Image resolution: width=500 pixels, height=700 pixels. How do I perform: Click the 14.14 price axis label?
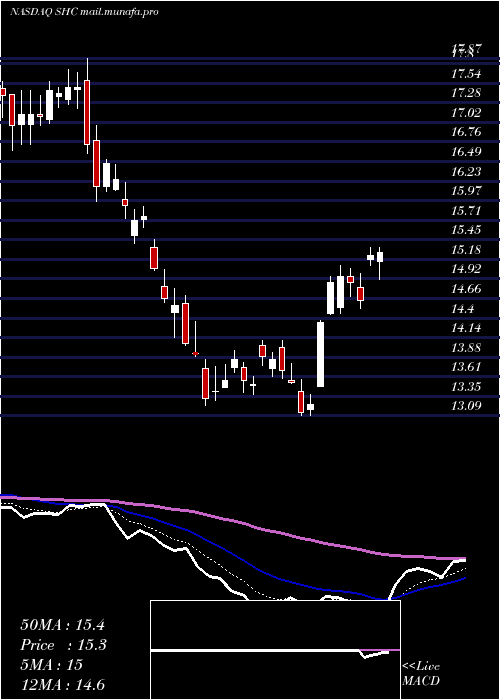pos(466,328)
